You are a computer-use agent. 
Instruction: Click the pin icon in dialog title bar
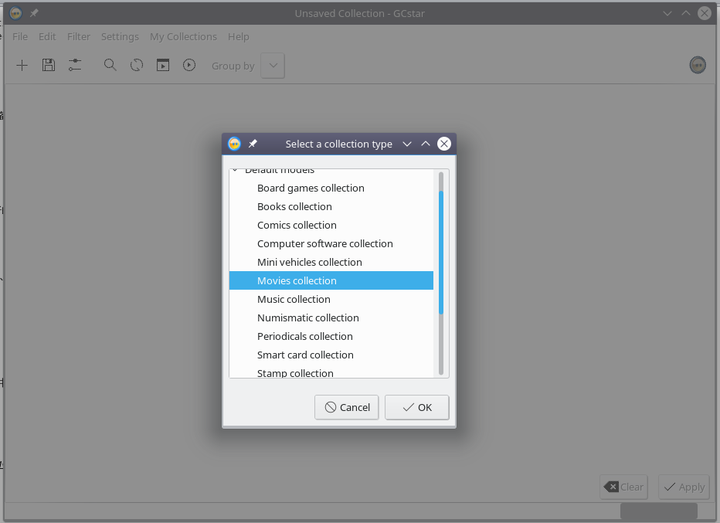[x=253, y=144]
